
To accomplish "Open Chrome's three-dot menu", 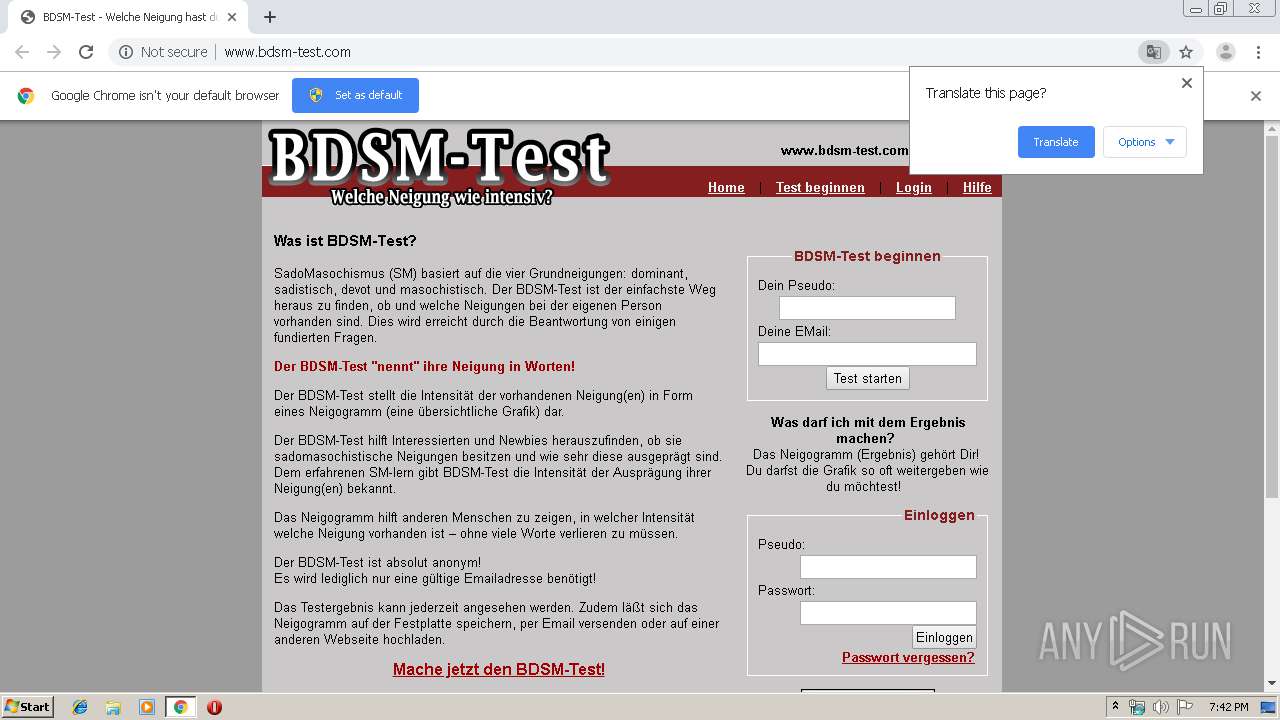I will point(1257,52).
